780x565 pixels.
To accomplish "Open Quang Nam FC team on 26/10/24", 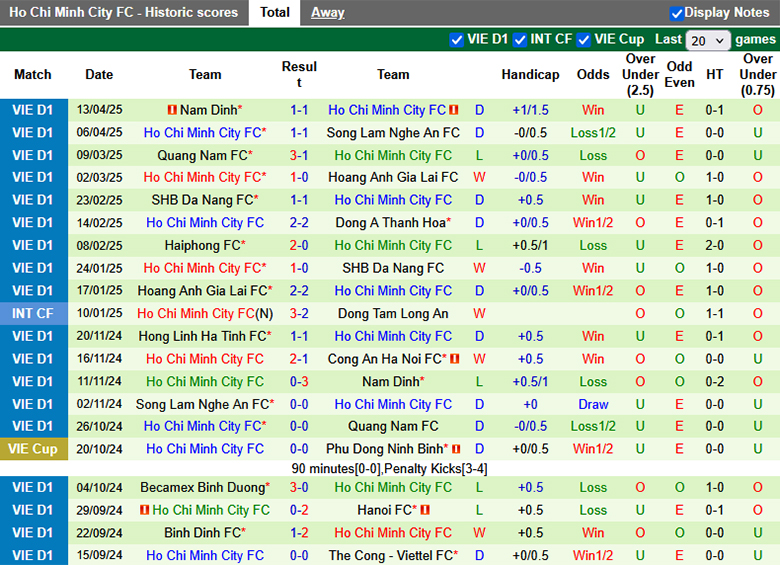I will coord(393,426).
